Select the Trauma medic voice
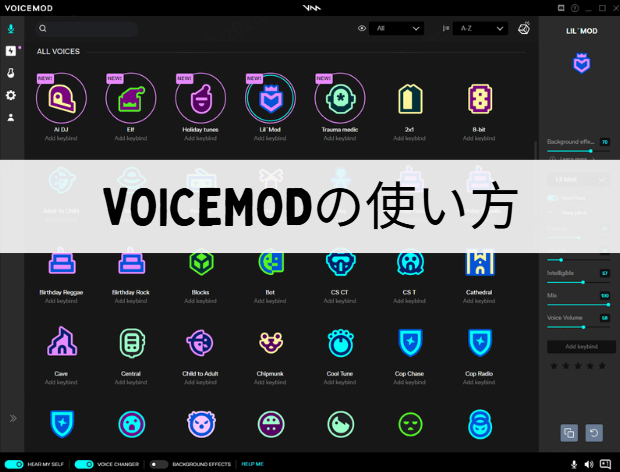The height and width of the screenshot is (472, 620). pos(340,98)
